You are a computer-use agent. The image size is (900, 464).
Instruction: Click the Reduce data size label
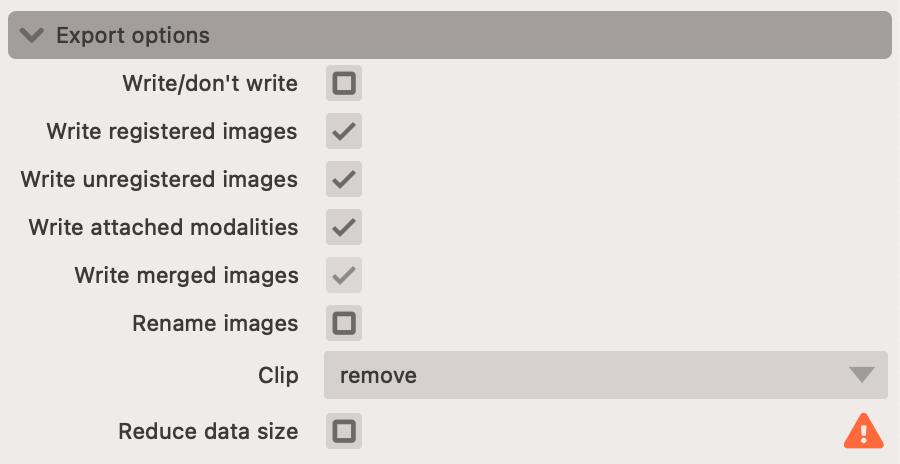tap(208, 432)
